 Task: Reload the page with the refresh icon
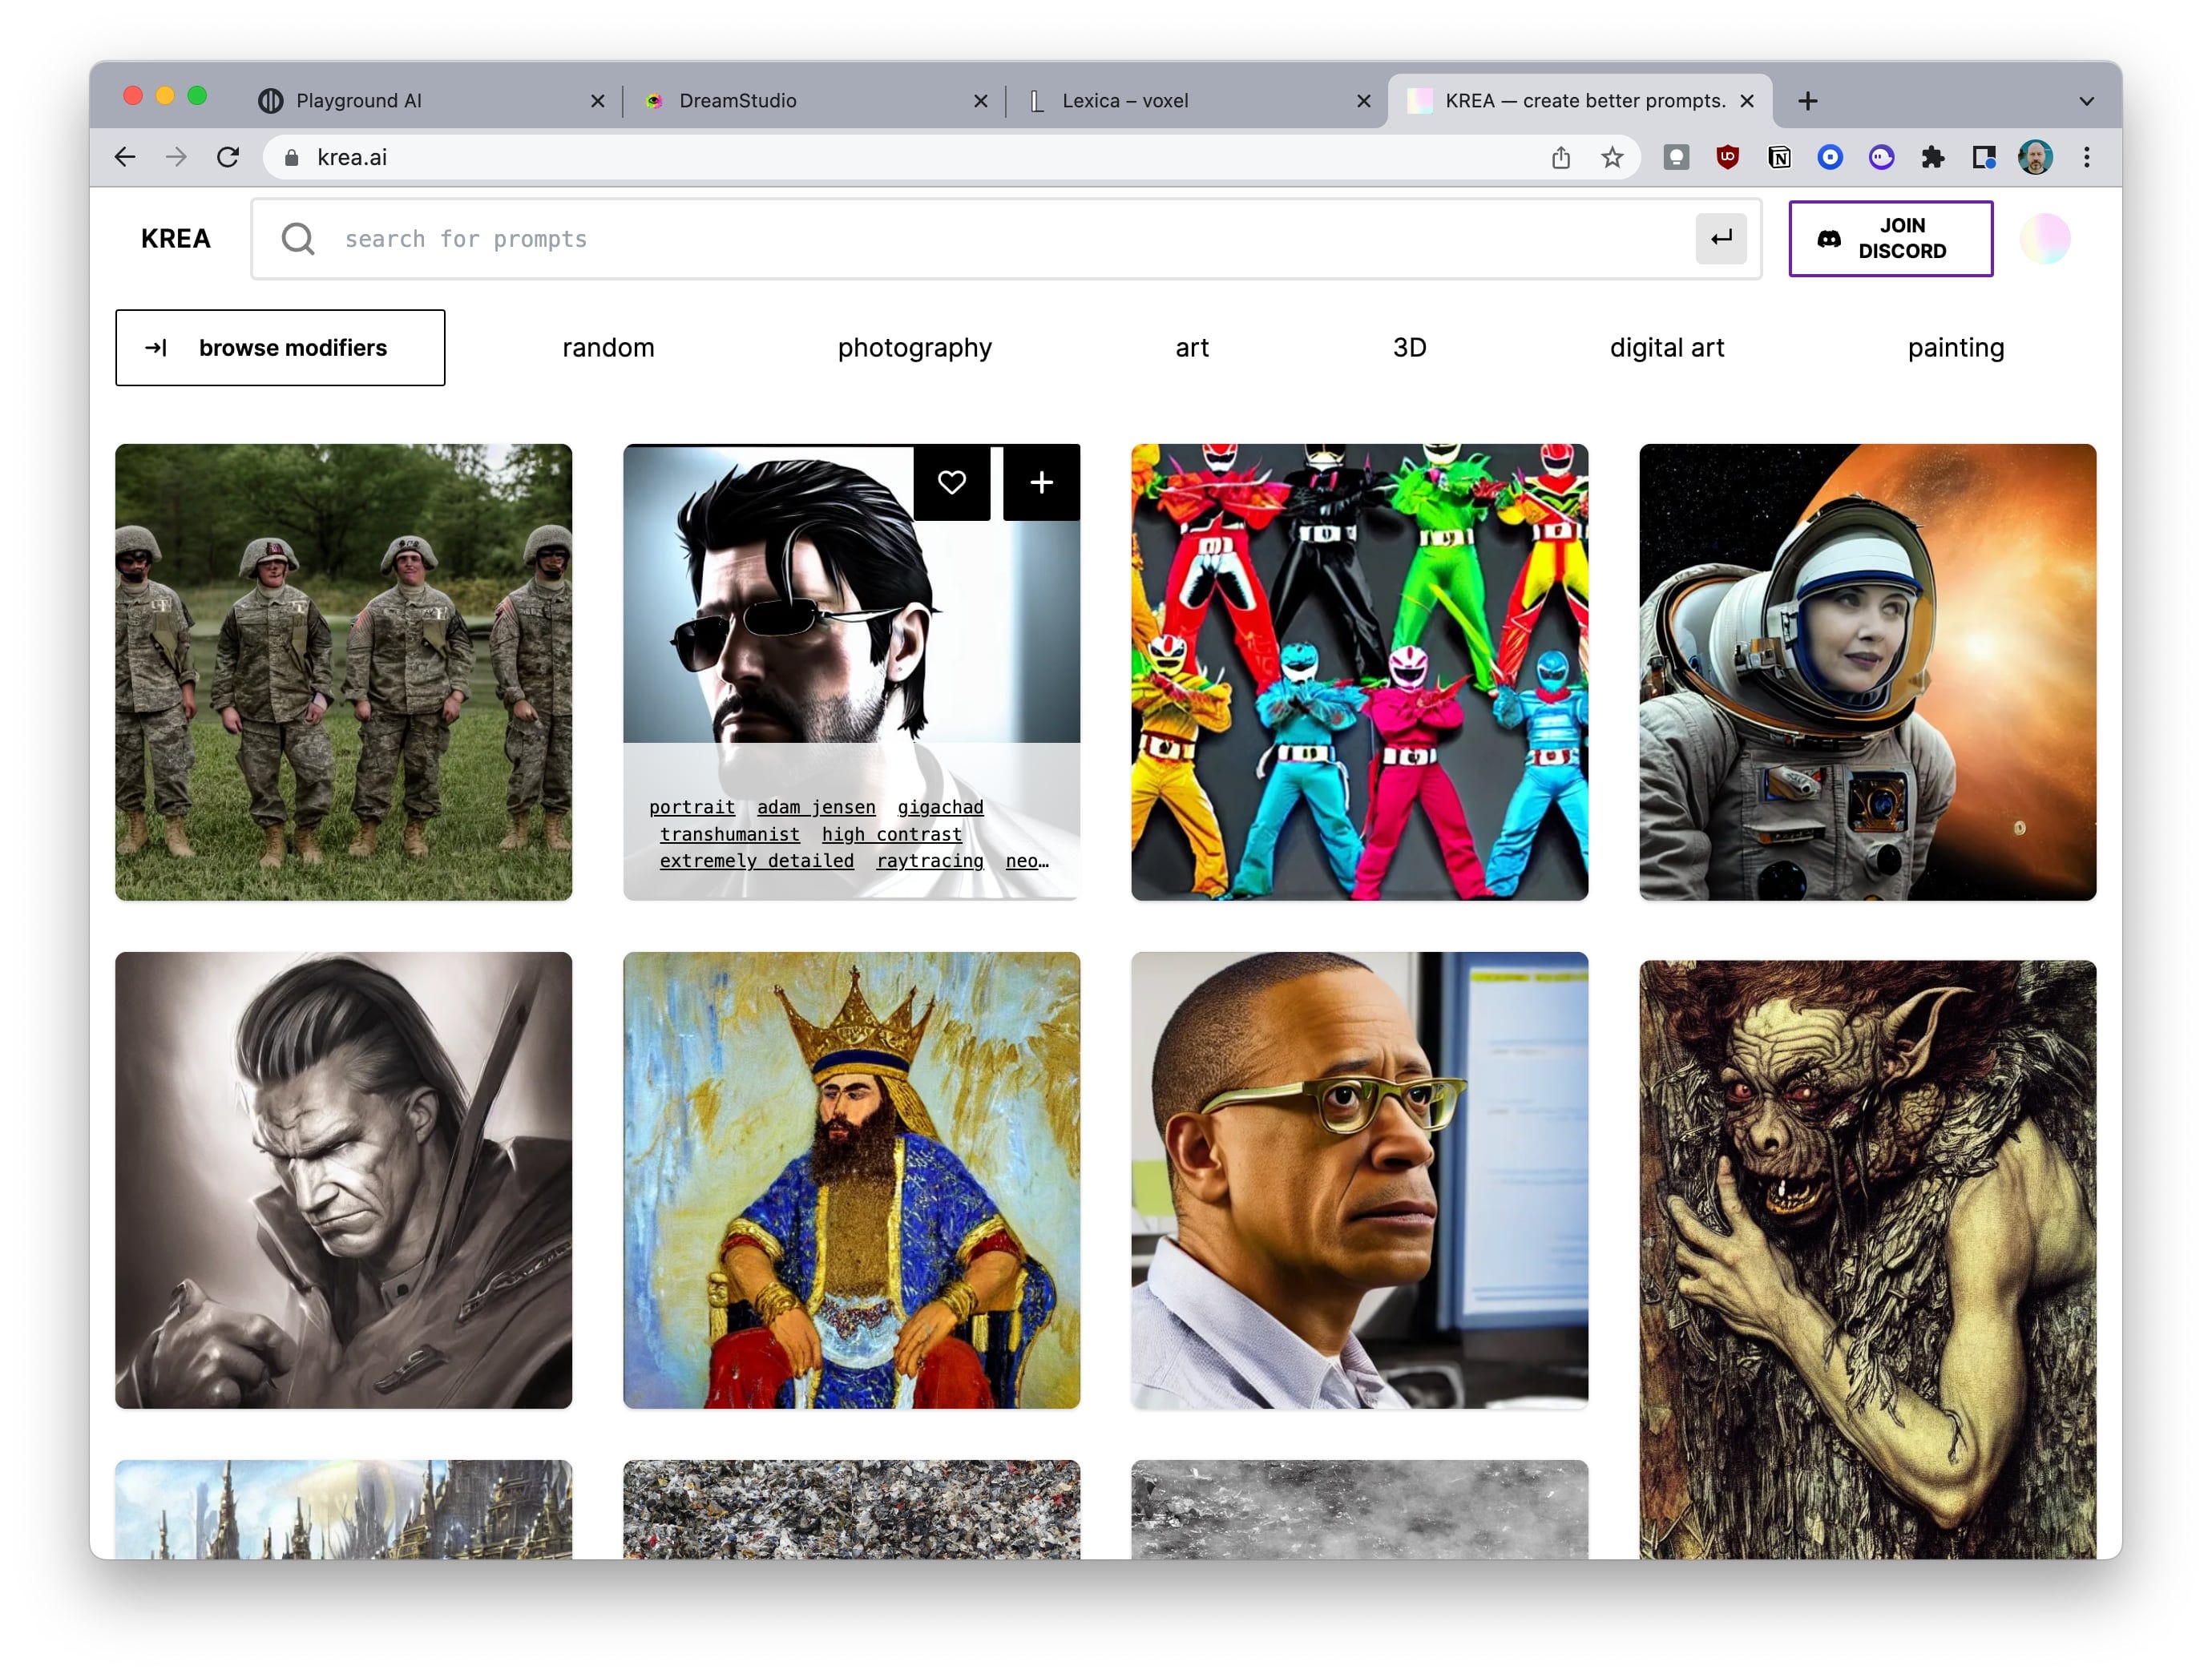[x=228, y=157]
